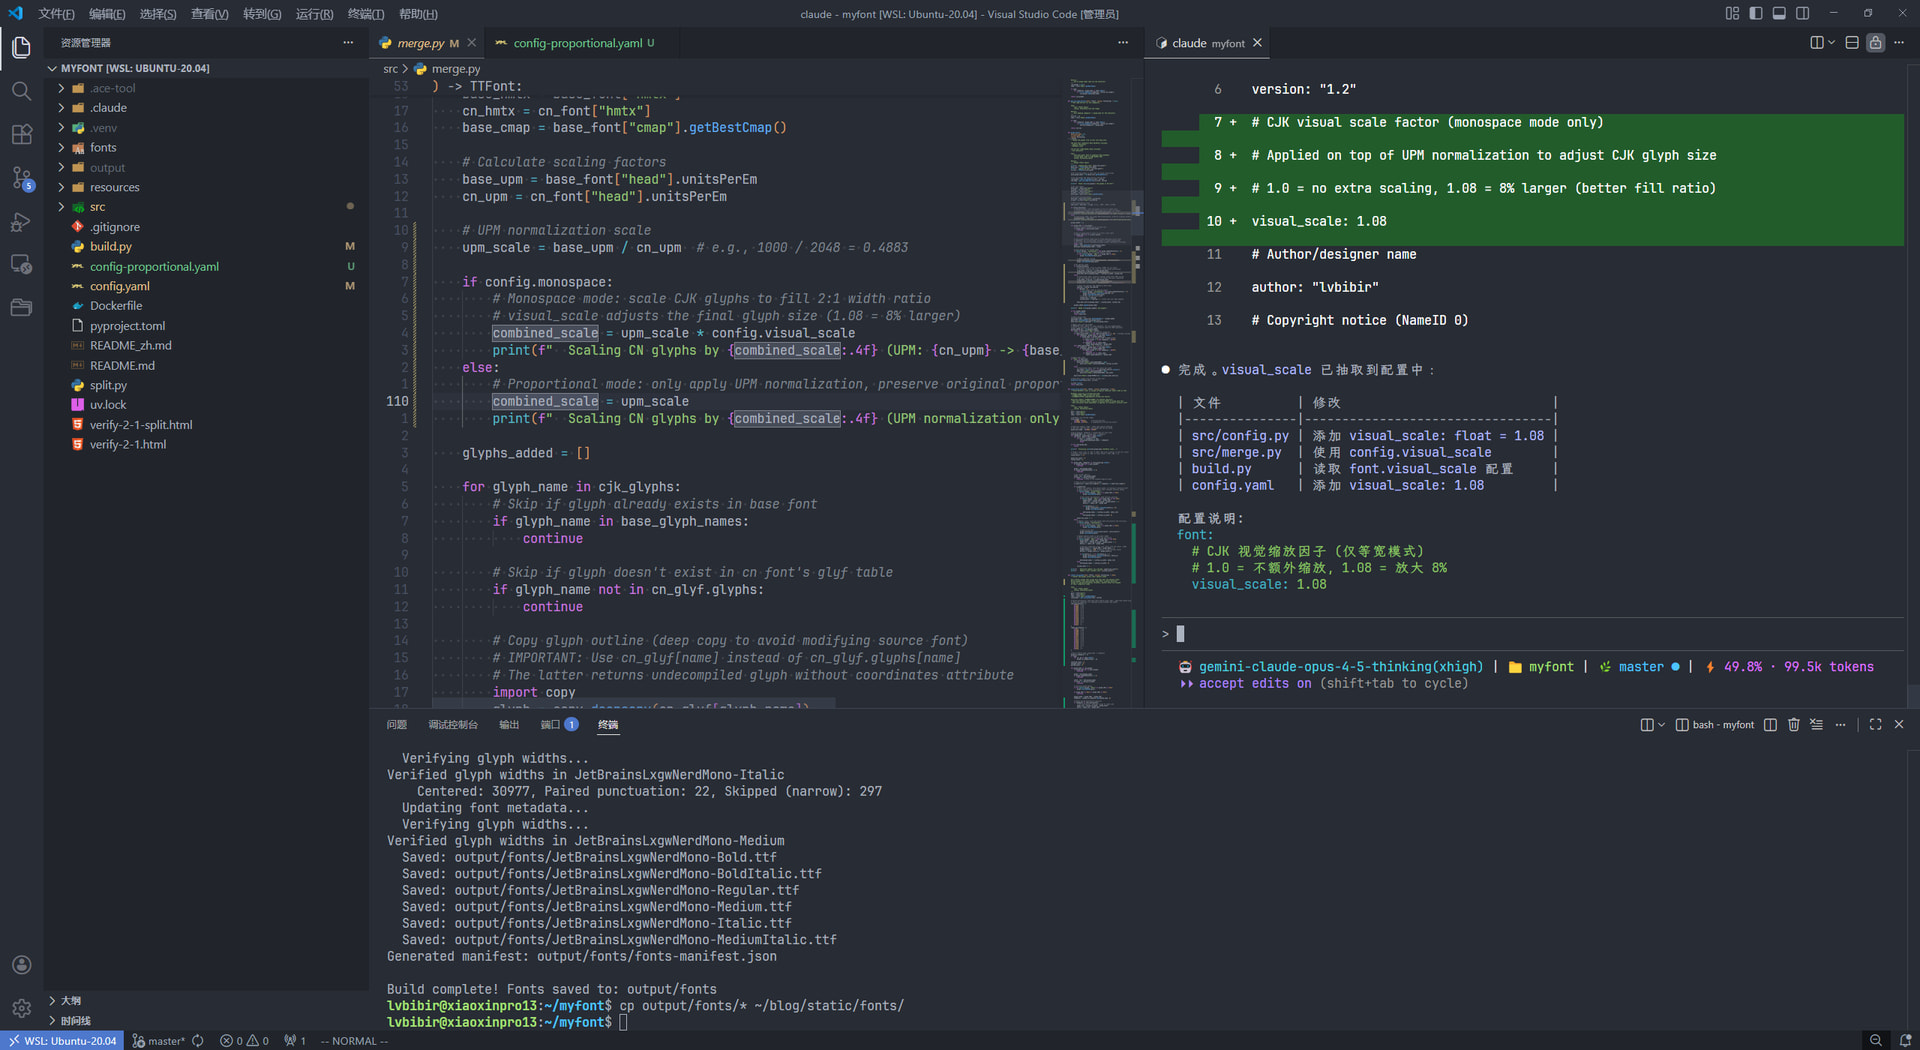The height and width of the screenshot is (1050, 1920).
Task: Toggle the primary side bar layout button
Action: [1755, 13]
